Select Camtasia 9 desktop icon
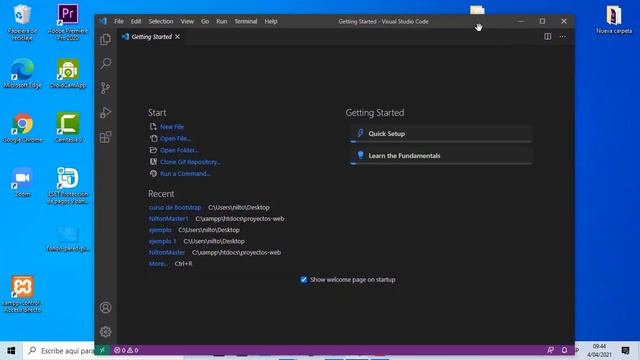 (68, 128)
